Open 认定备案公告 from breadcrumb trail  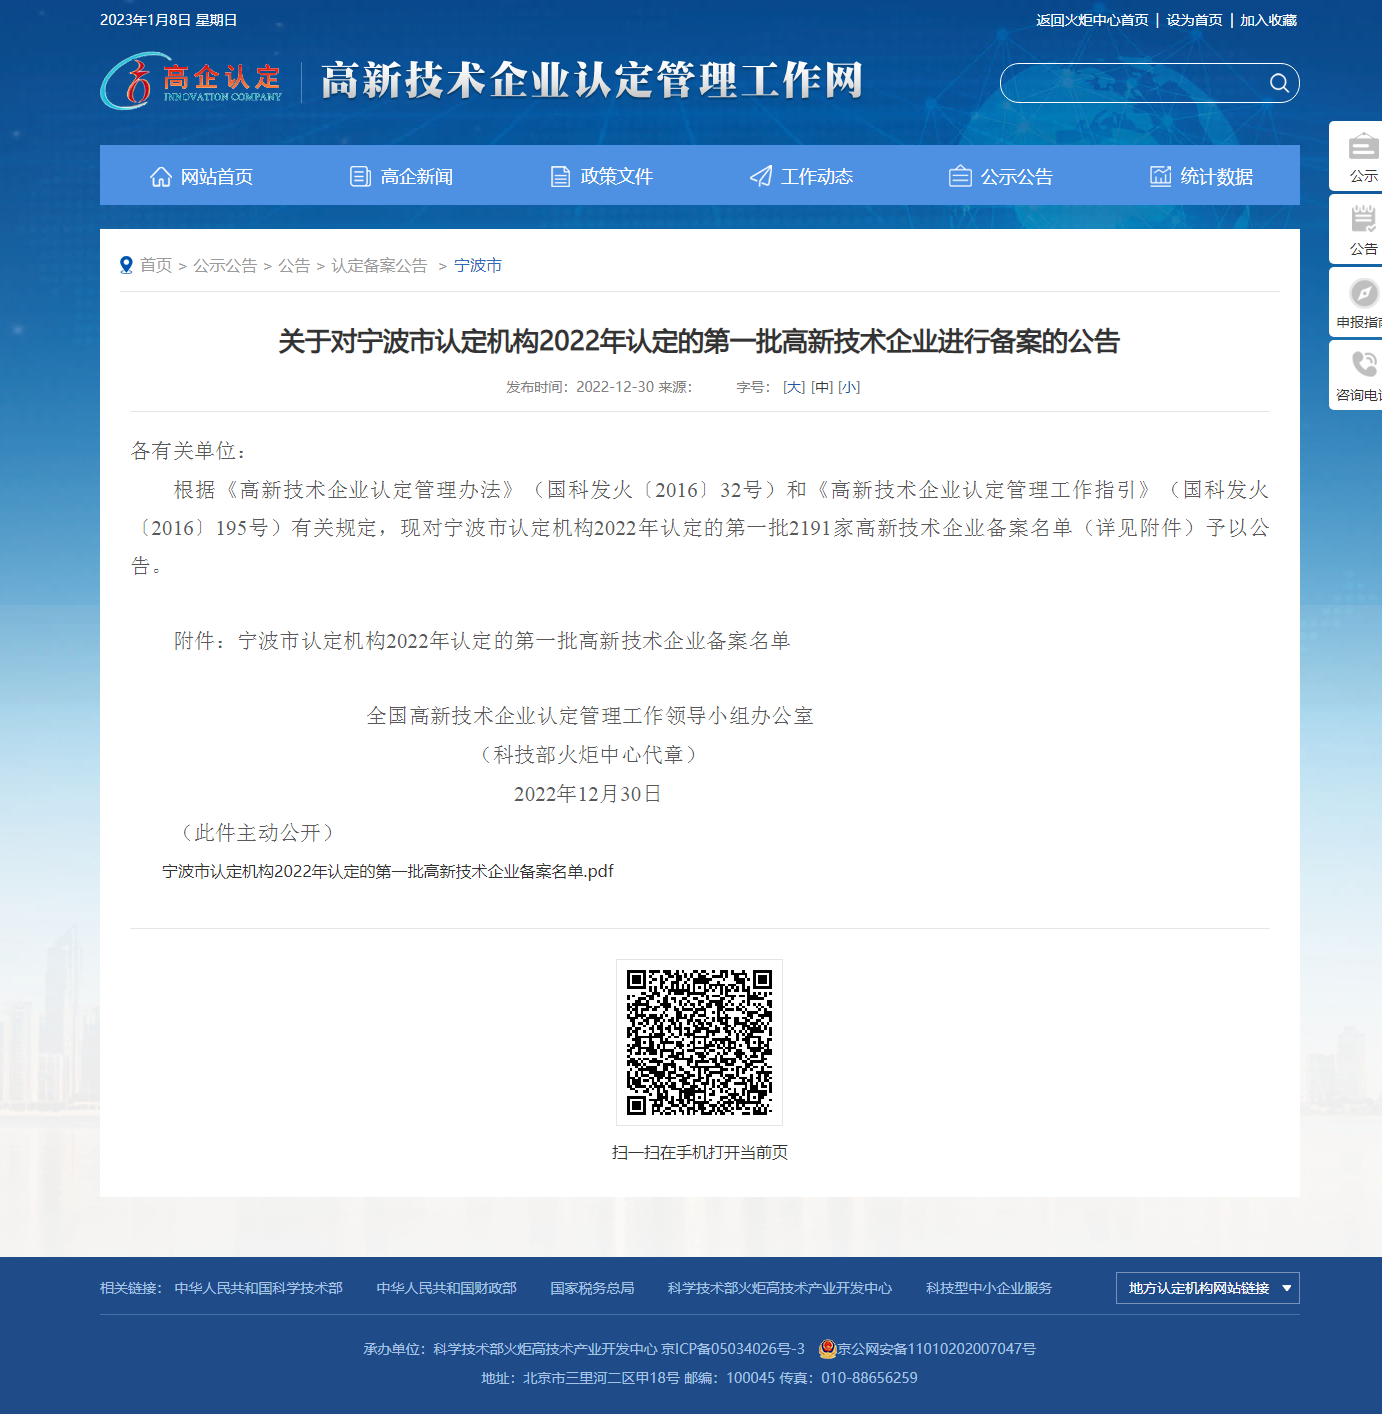click(378, 266)
